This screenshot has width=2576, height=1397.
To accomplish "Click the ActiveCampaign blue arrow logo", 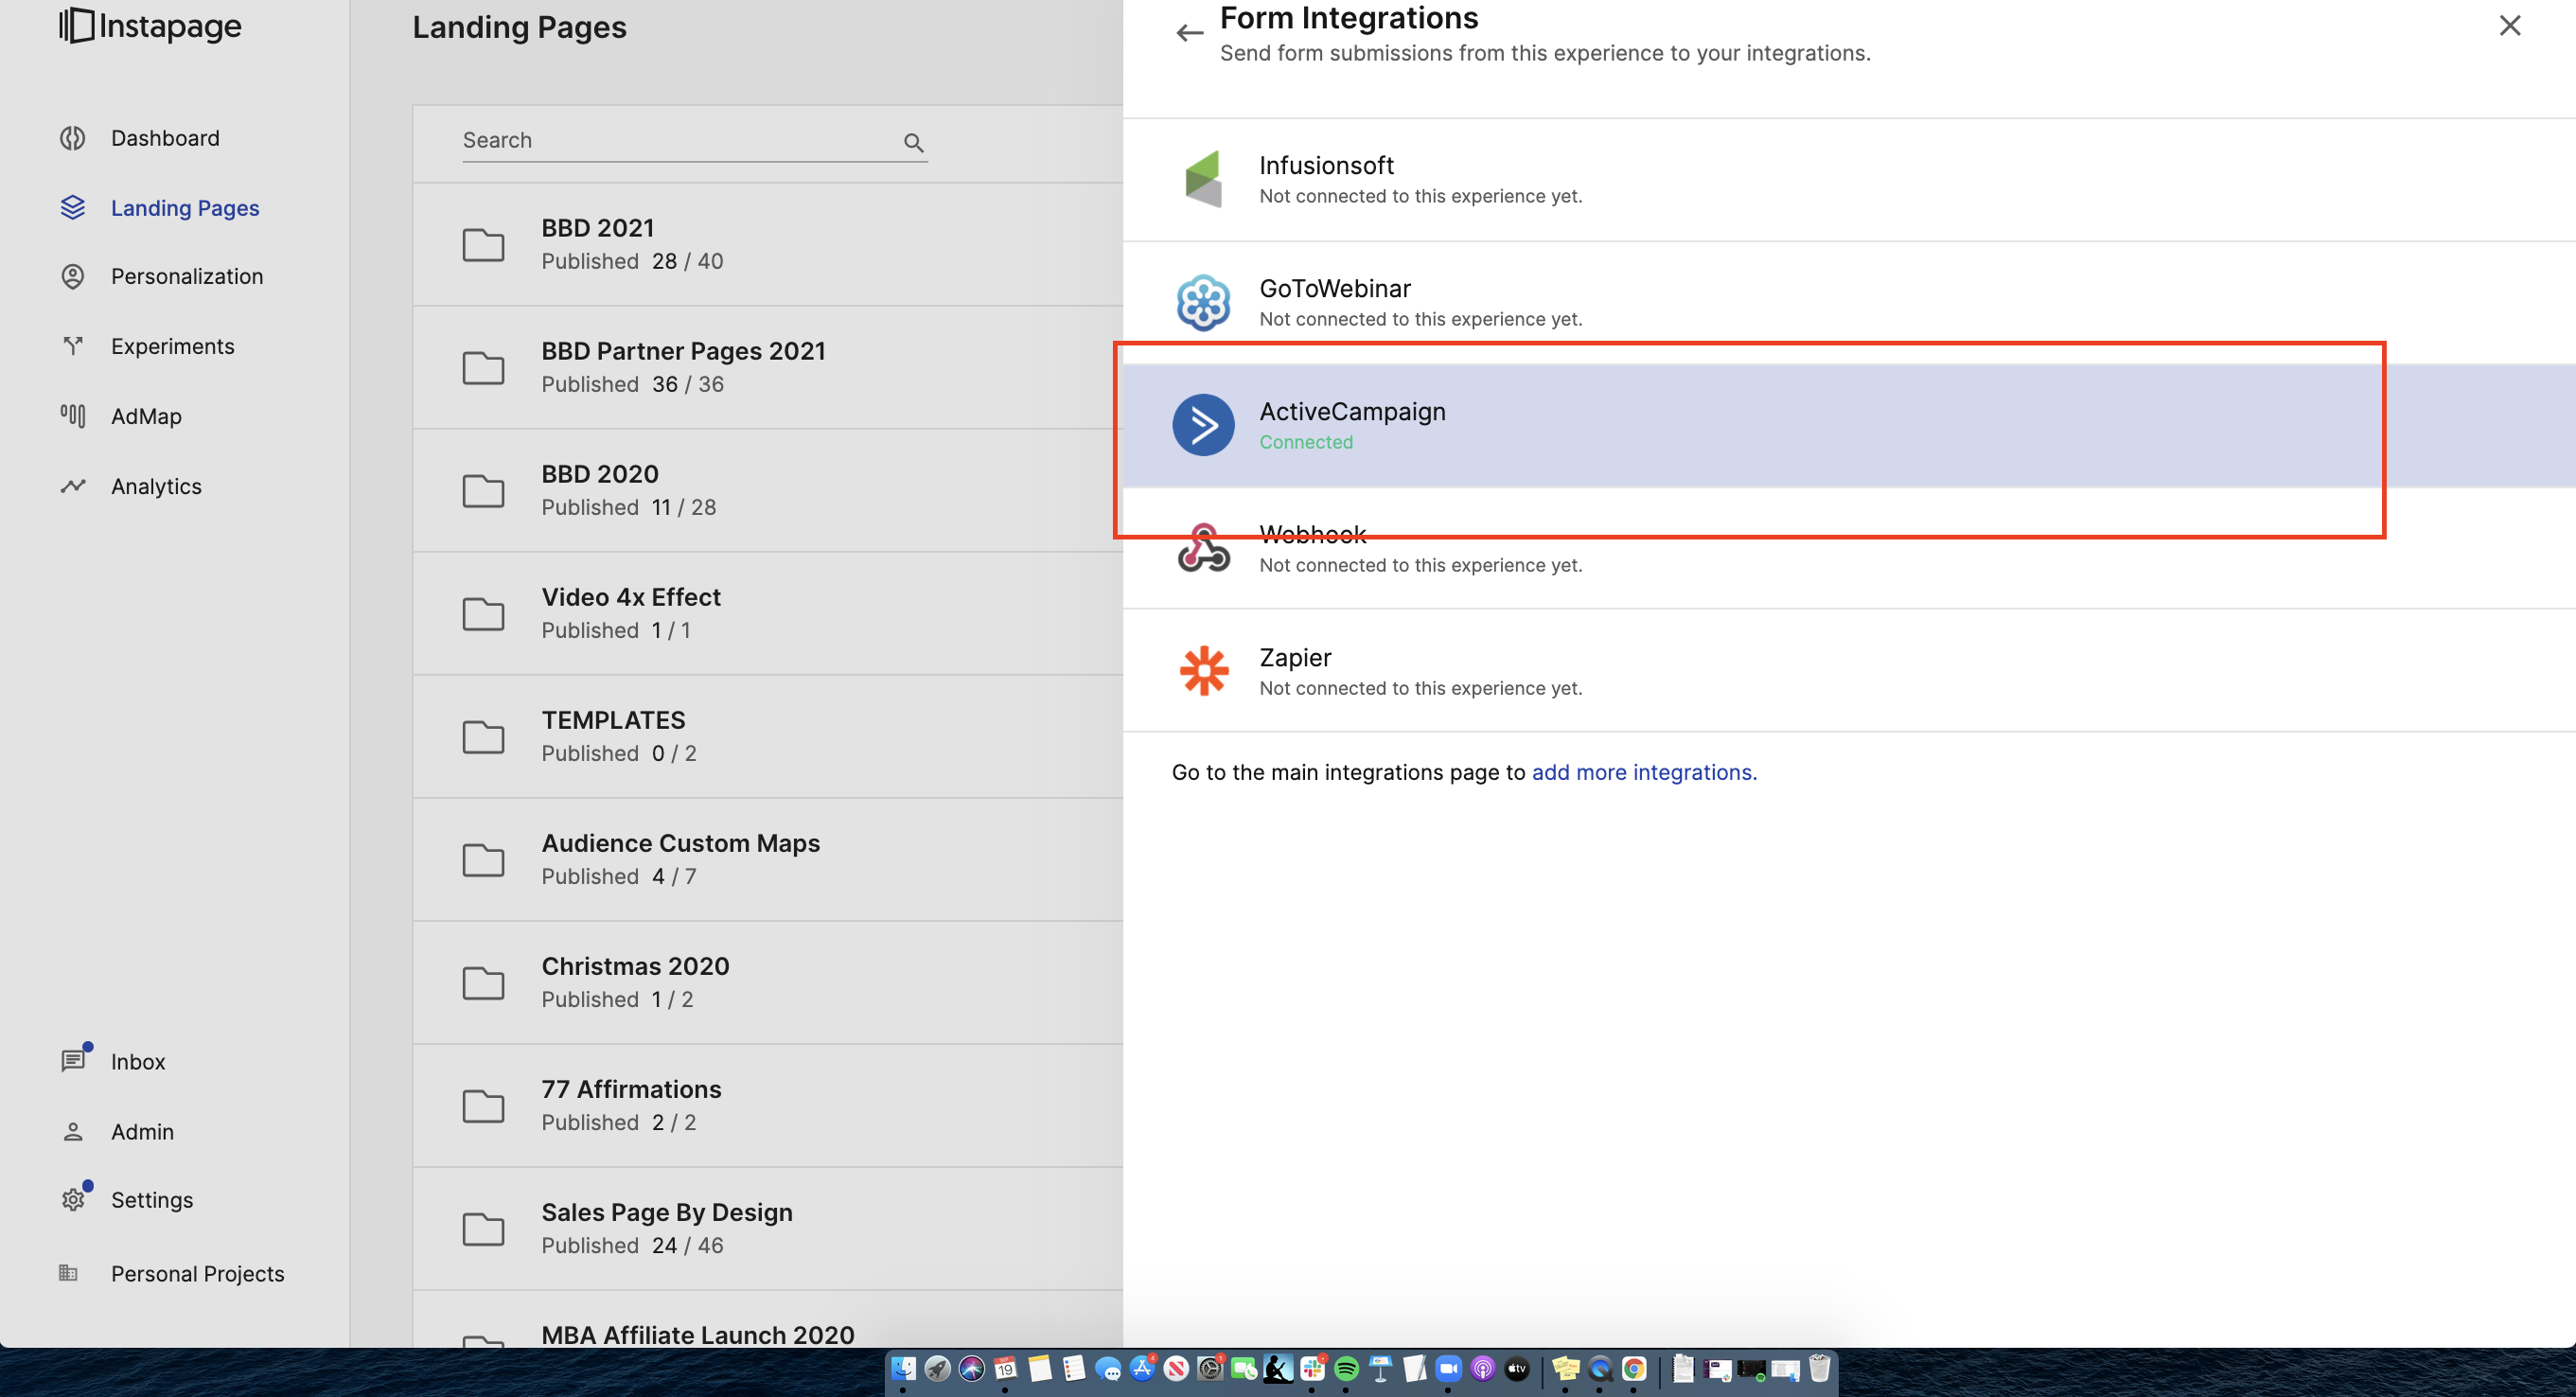I will point(1203,425).
